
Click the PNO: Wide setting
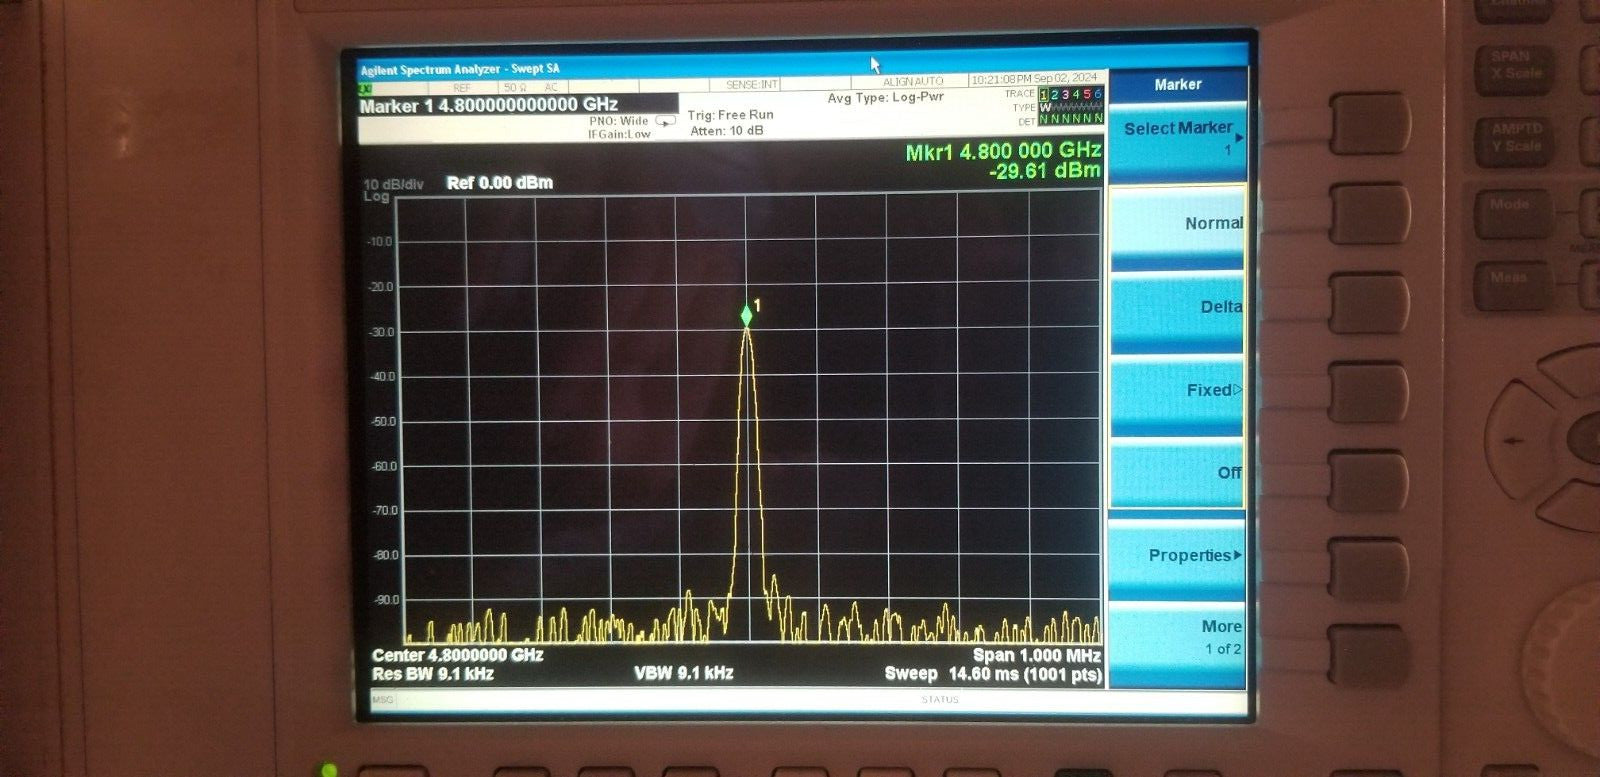click(618, 121)
